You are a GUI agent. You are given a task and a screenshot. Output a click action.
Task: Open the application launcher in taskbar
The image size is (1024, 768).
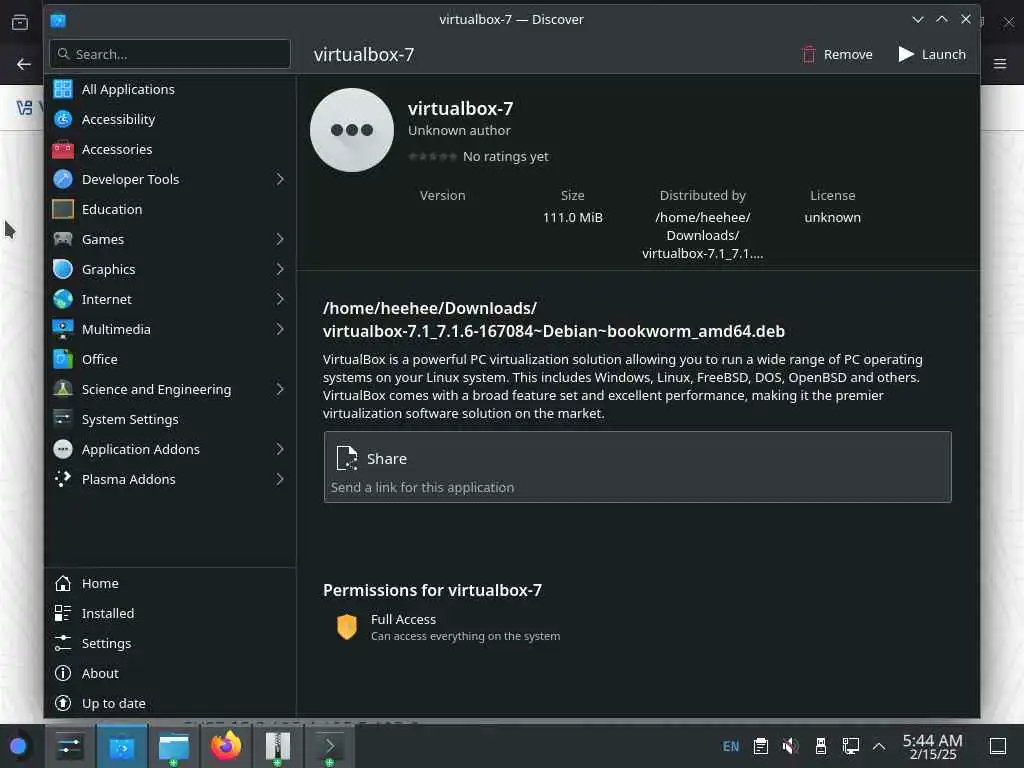click(18, 746)
